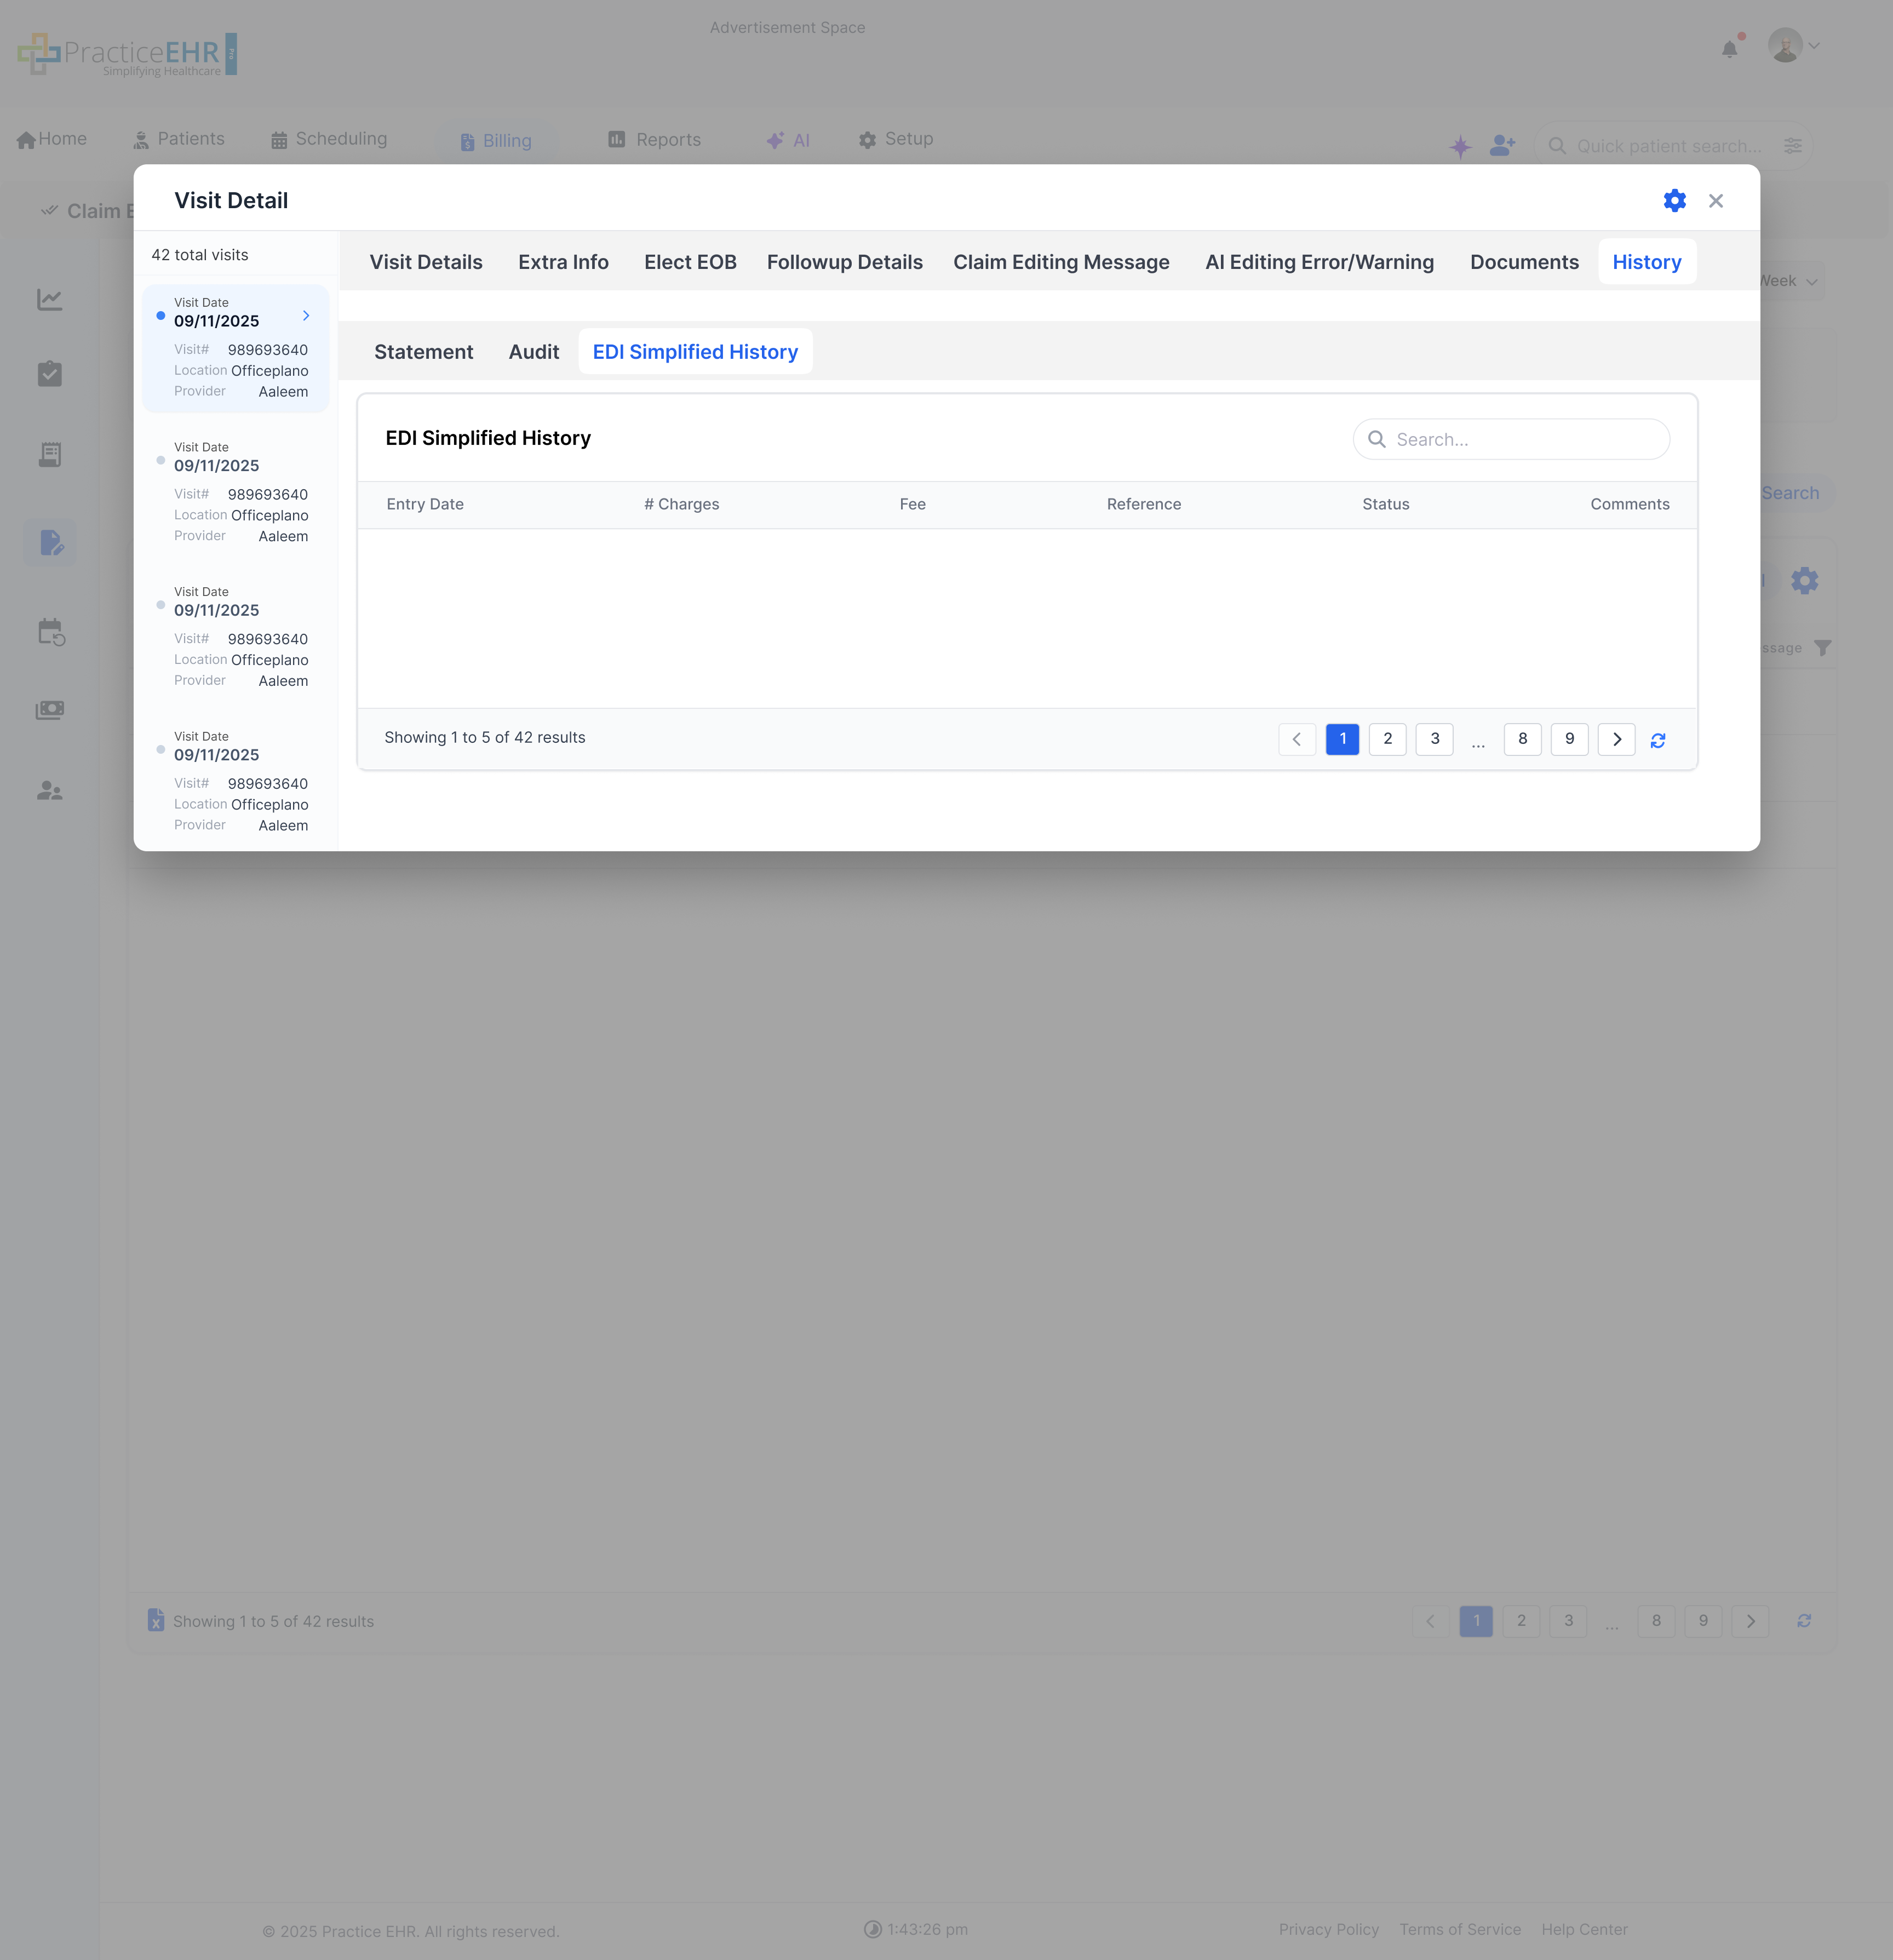The width and height of the screenshot is (1893, 1960).
Task: Select the third 09/11/2025 visit entry
Action: 236,636
